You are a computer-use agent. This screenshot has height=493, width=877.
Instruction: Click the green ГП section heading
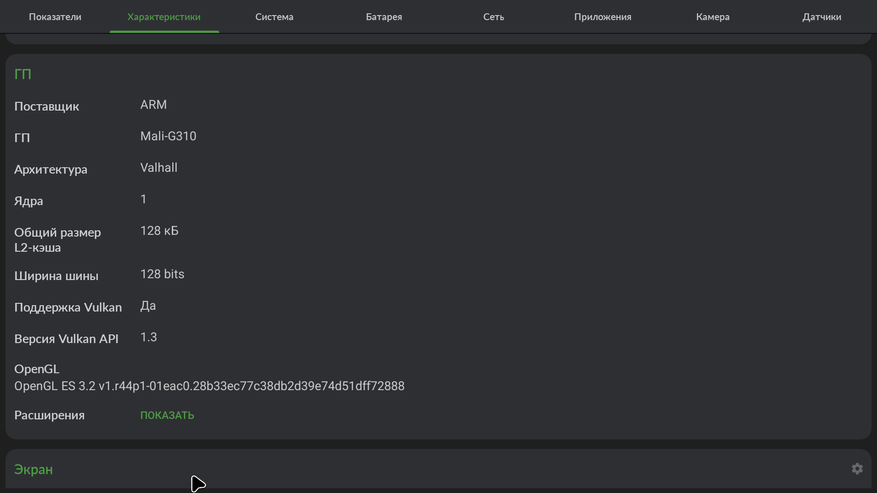[23, 74]
